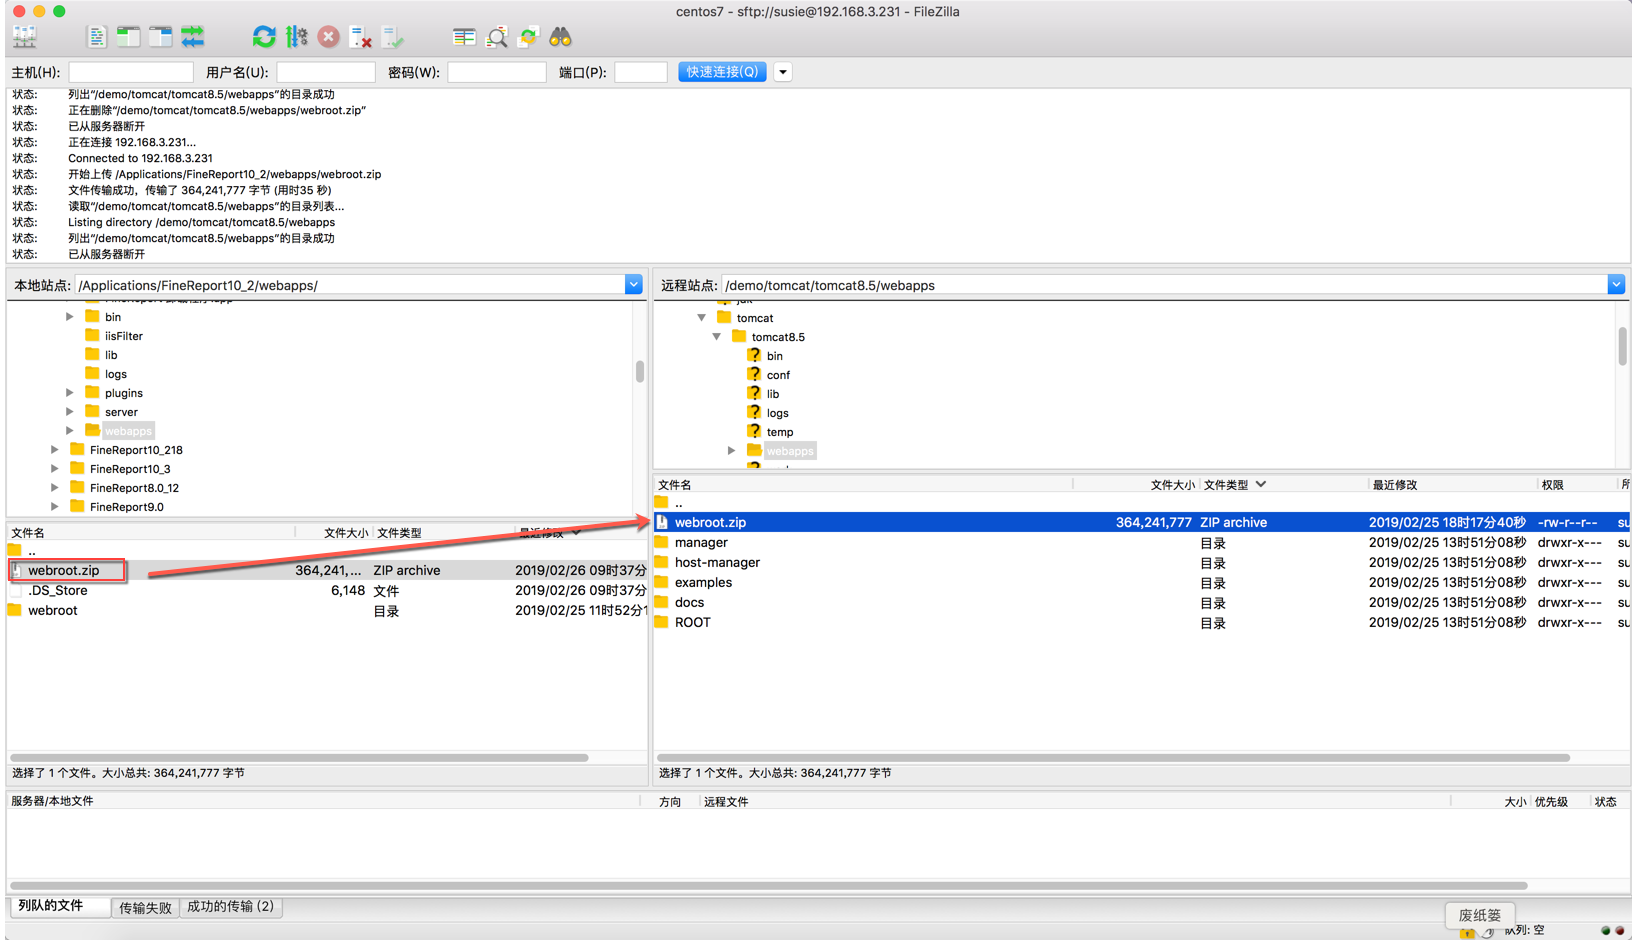
Task: Click the remote file list horizontal scrollbar
Action: pos(1113,758)
